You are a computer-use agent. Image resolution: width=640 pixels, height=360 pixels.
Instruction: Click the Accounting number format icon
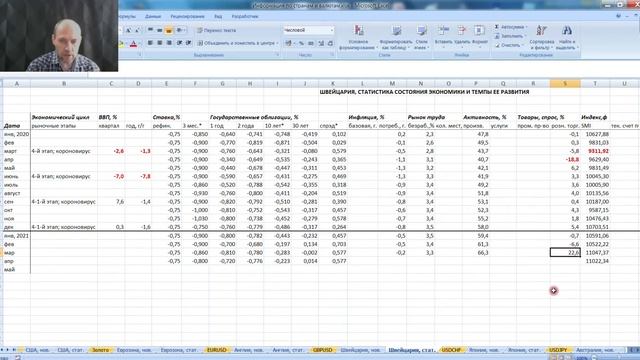(x=288, y=43)
